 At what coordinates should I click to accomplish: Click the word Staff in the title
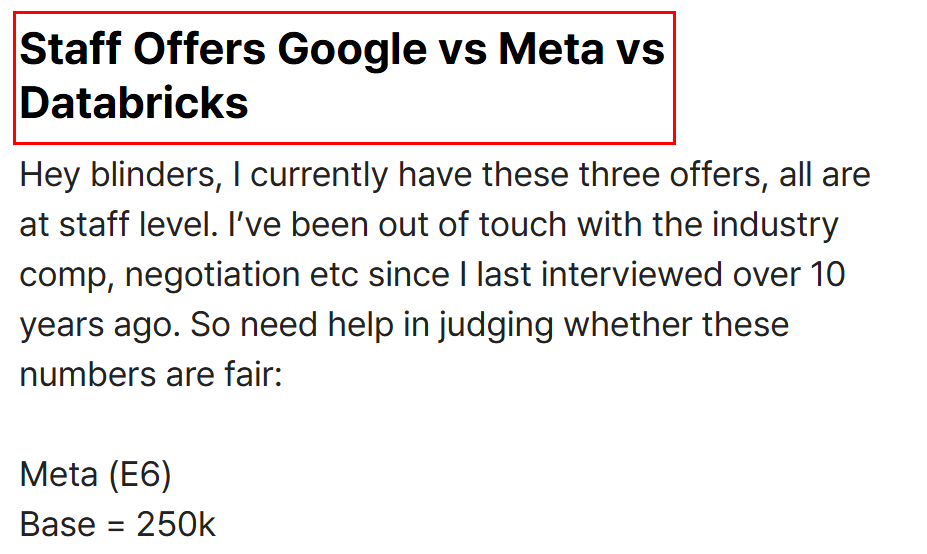[x=70, y=48]
